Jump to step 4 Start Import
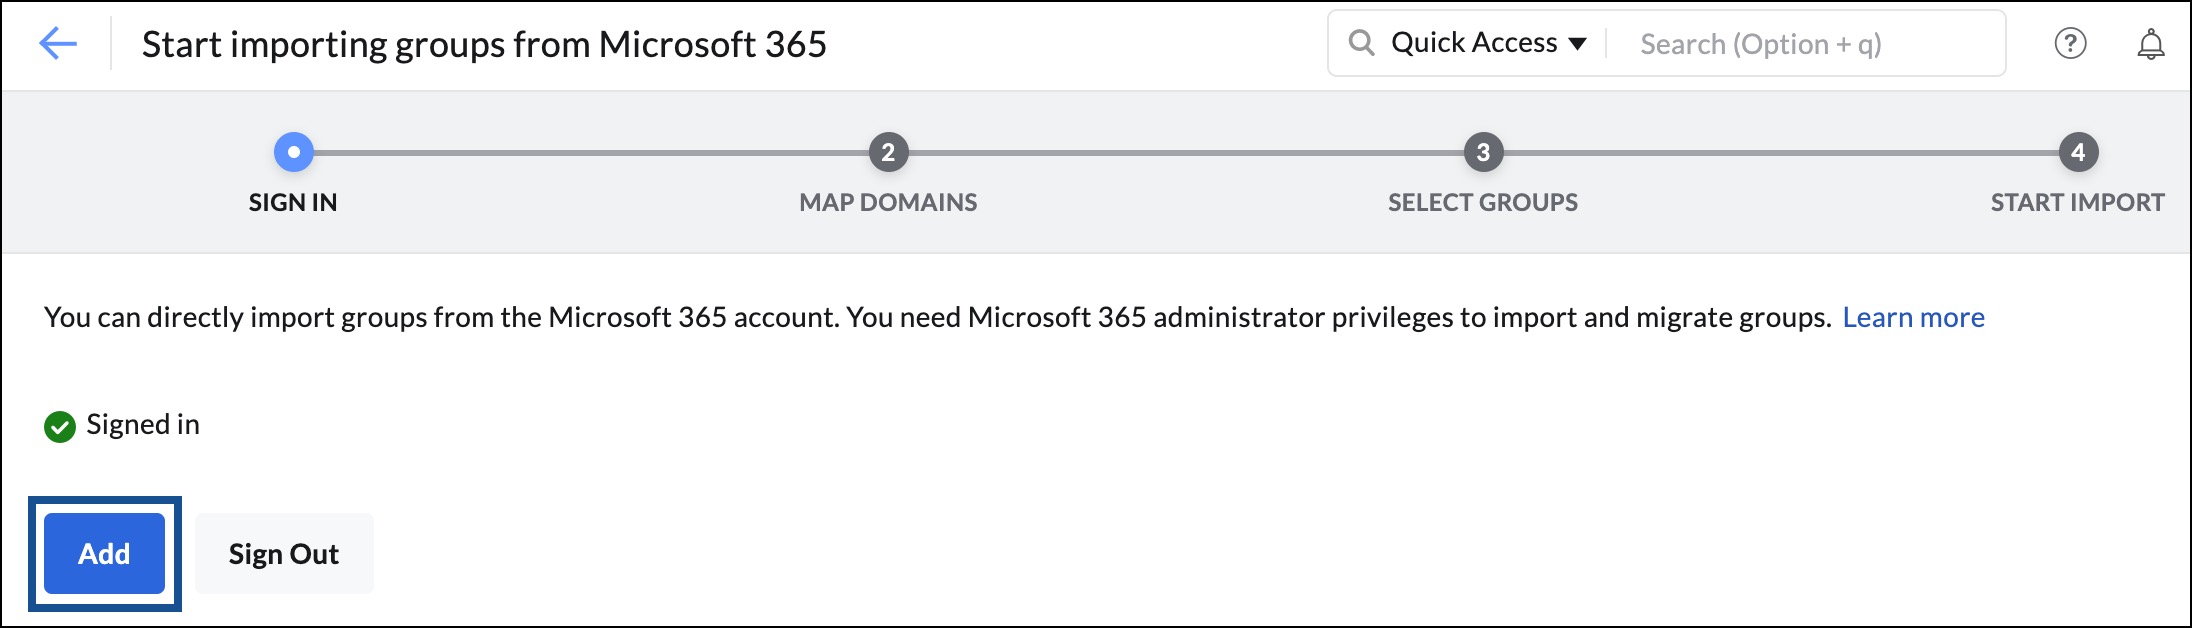This screenshot has width=2192, height=628. coord(2078,152)
